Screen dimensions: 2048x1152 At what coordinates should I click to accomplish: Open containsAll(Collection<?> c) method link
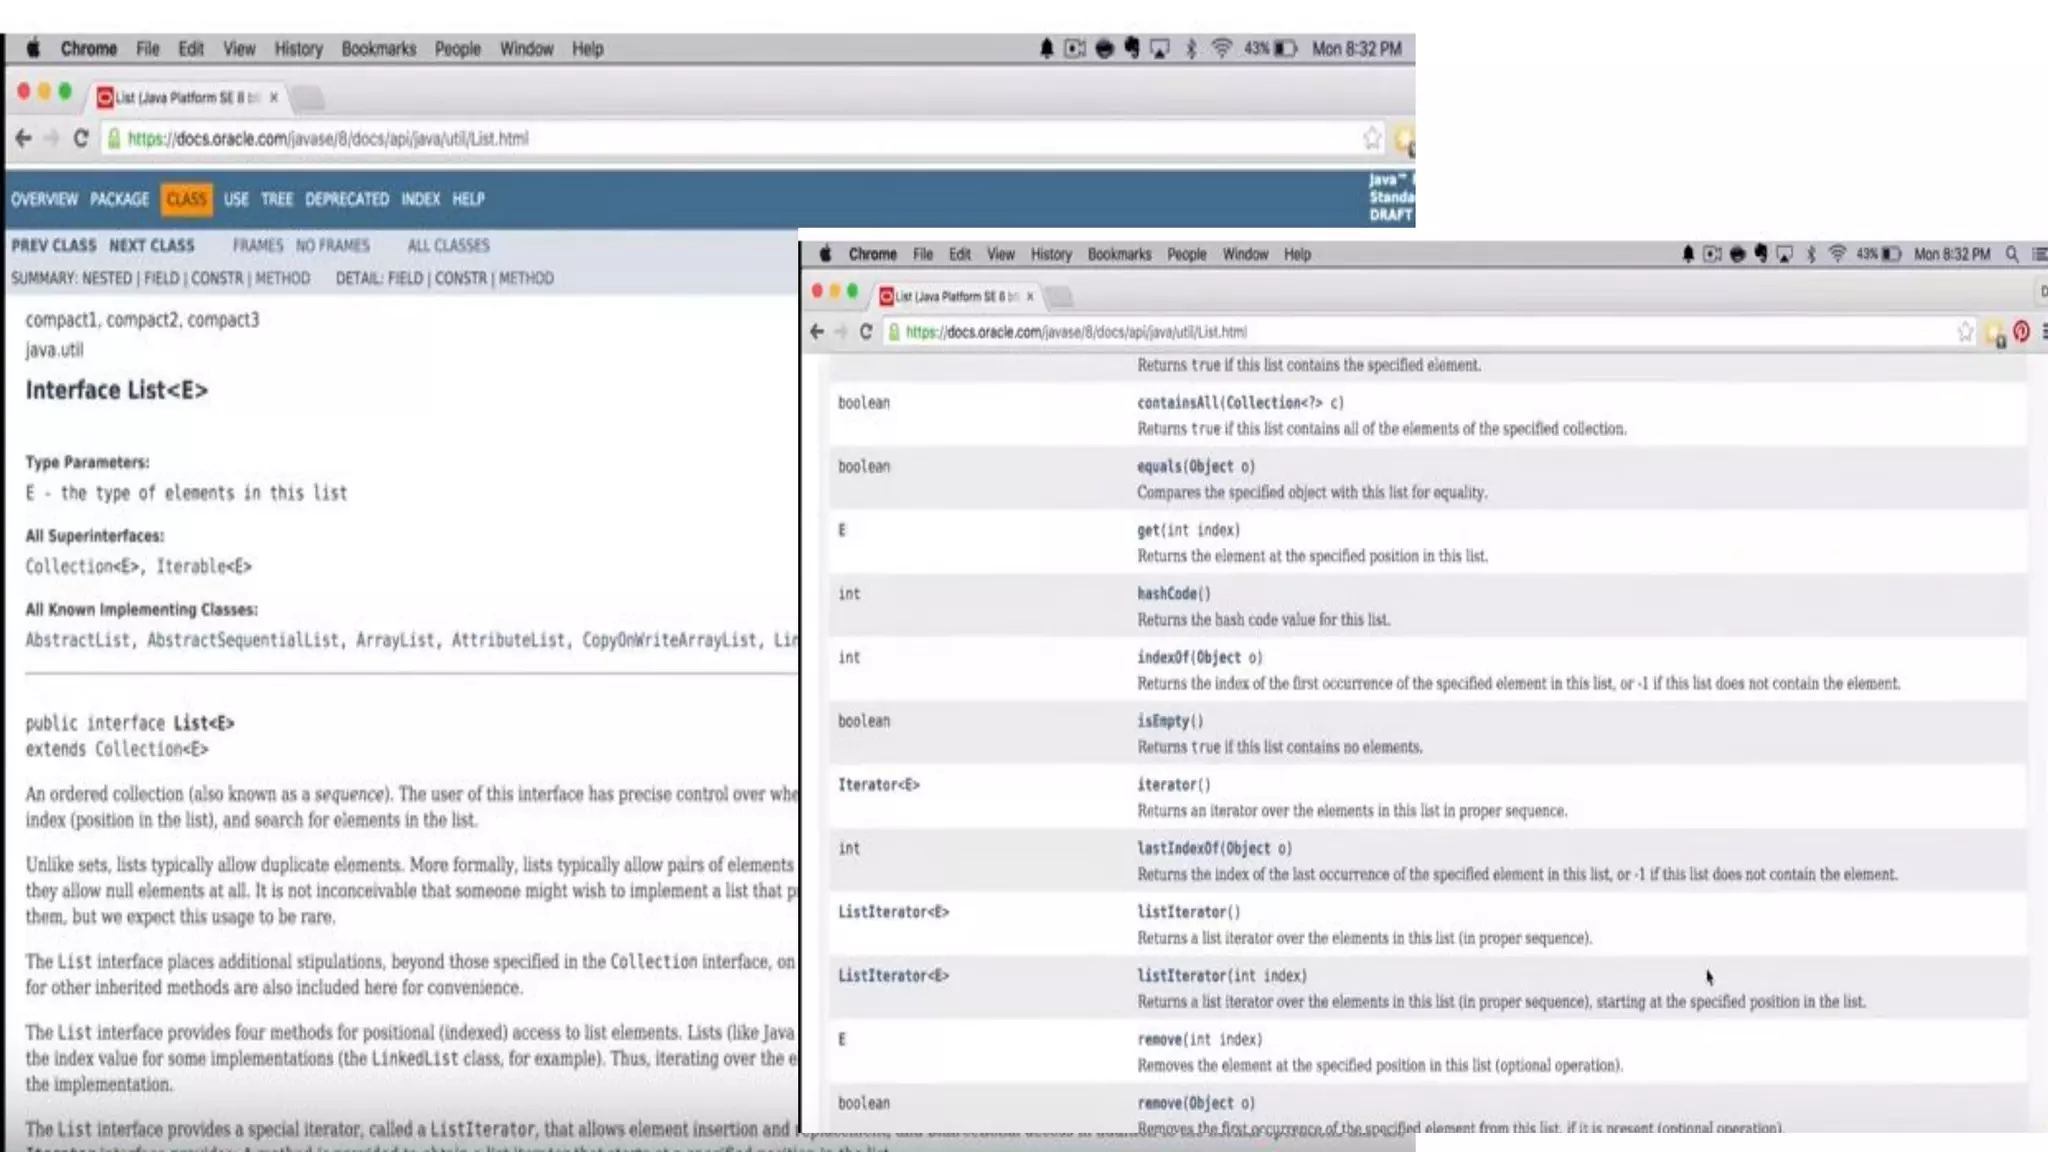click(x=1240, y=403)
